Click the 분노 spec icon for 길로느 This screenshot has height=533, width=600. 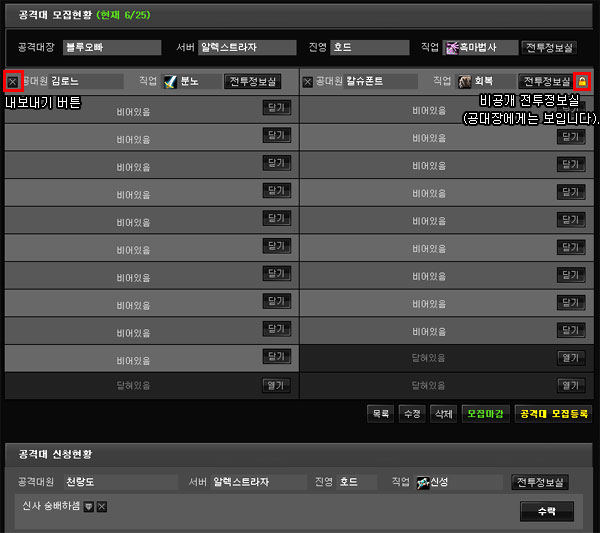coord(171,81)
